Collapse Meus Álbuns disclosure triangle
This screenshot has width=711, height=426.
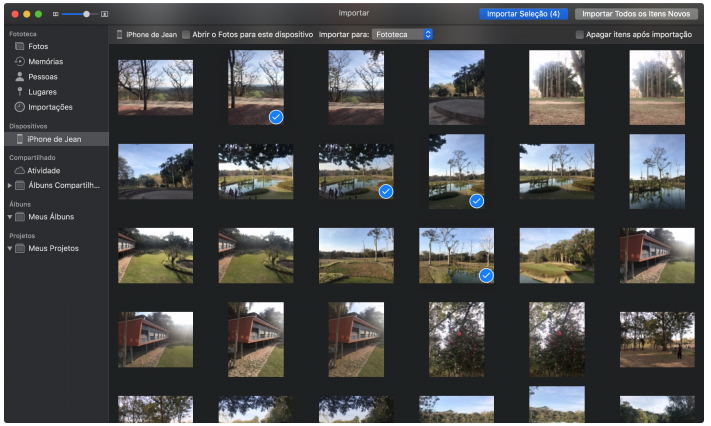10,217
